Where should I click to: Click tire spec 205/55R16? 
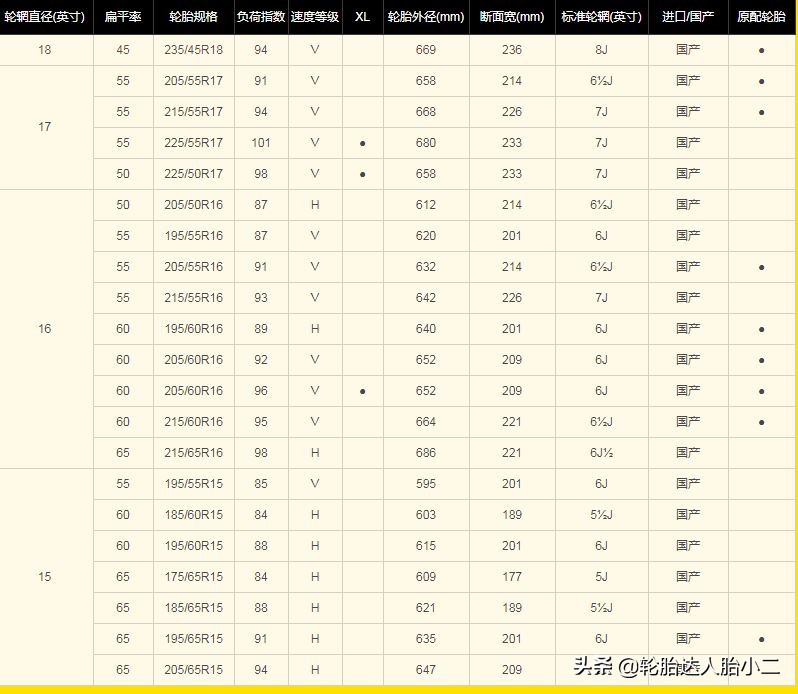193,267
